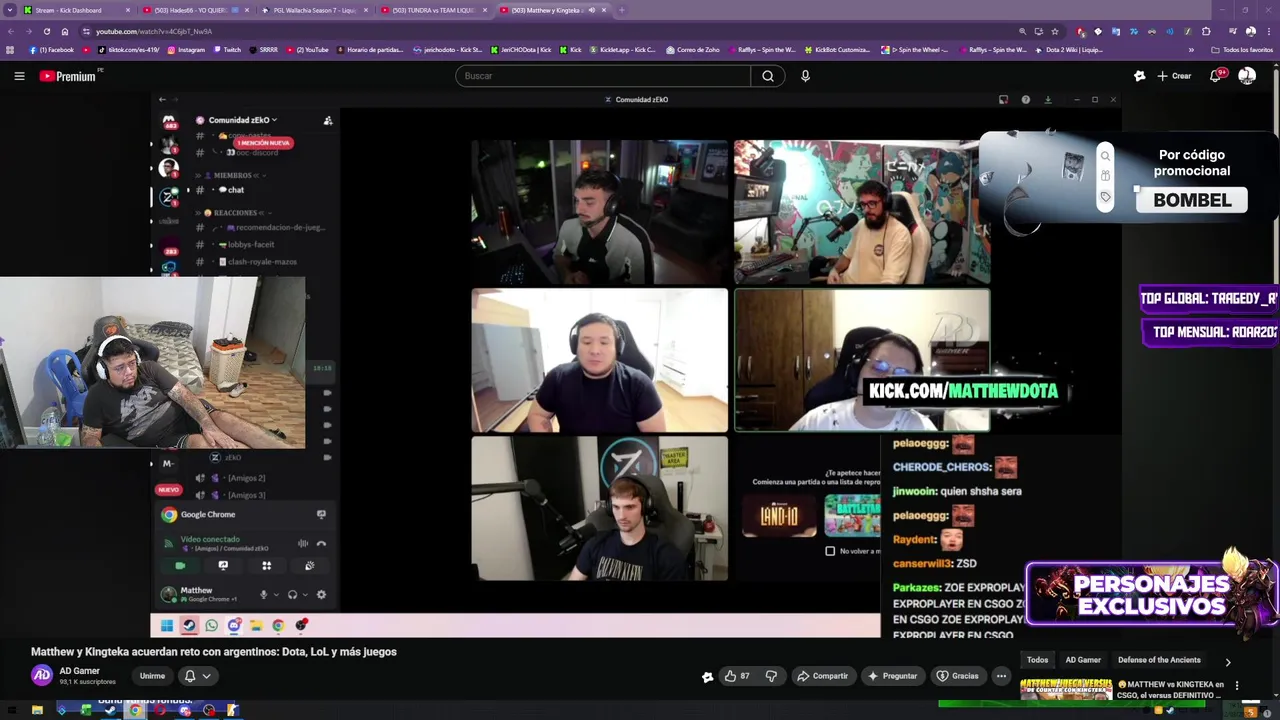Open Todos los favoritos bookmarks folder
The height and width of the screenshot is (720, 1280).
[1242, 50]
